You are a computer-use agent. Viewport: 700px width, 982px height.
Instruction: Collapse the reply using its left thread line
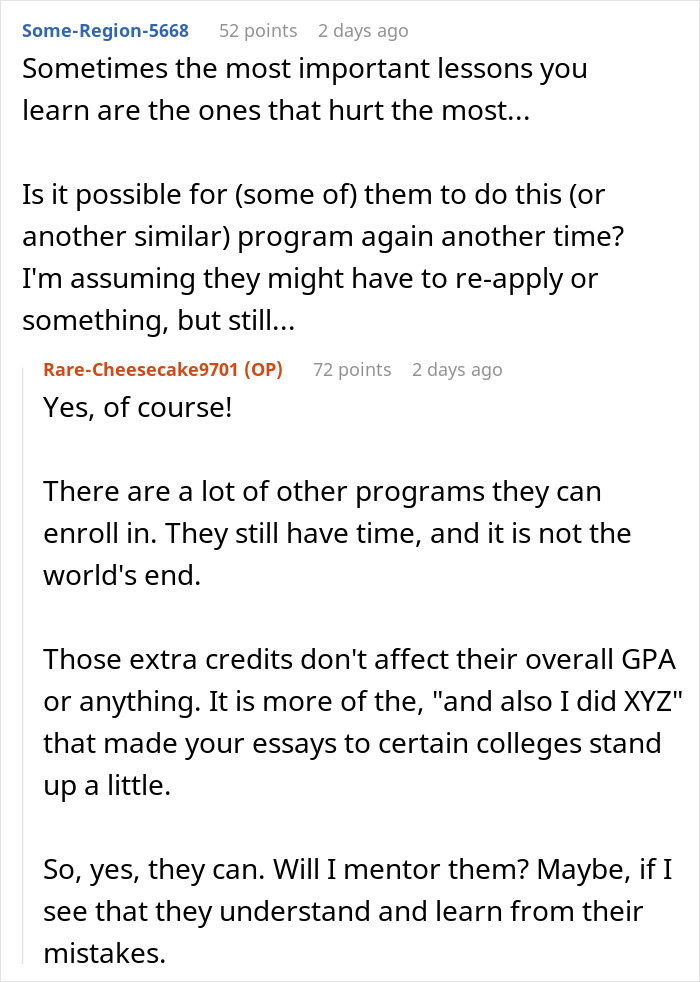pos(27,650)
